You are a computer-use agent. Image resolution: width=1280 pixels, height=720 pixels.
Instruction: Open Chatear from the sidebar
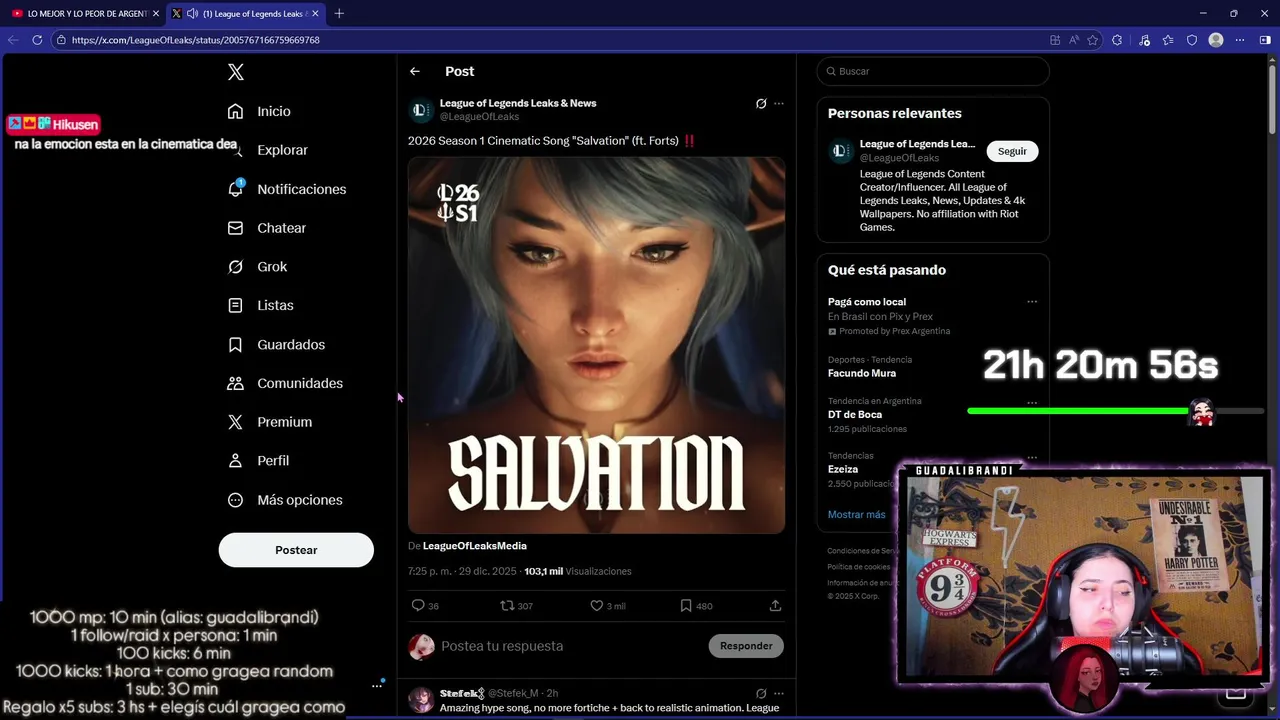pos(267,228)
